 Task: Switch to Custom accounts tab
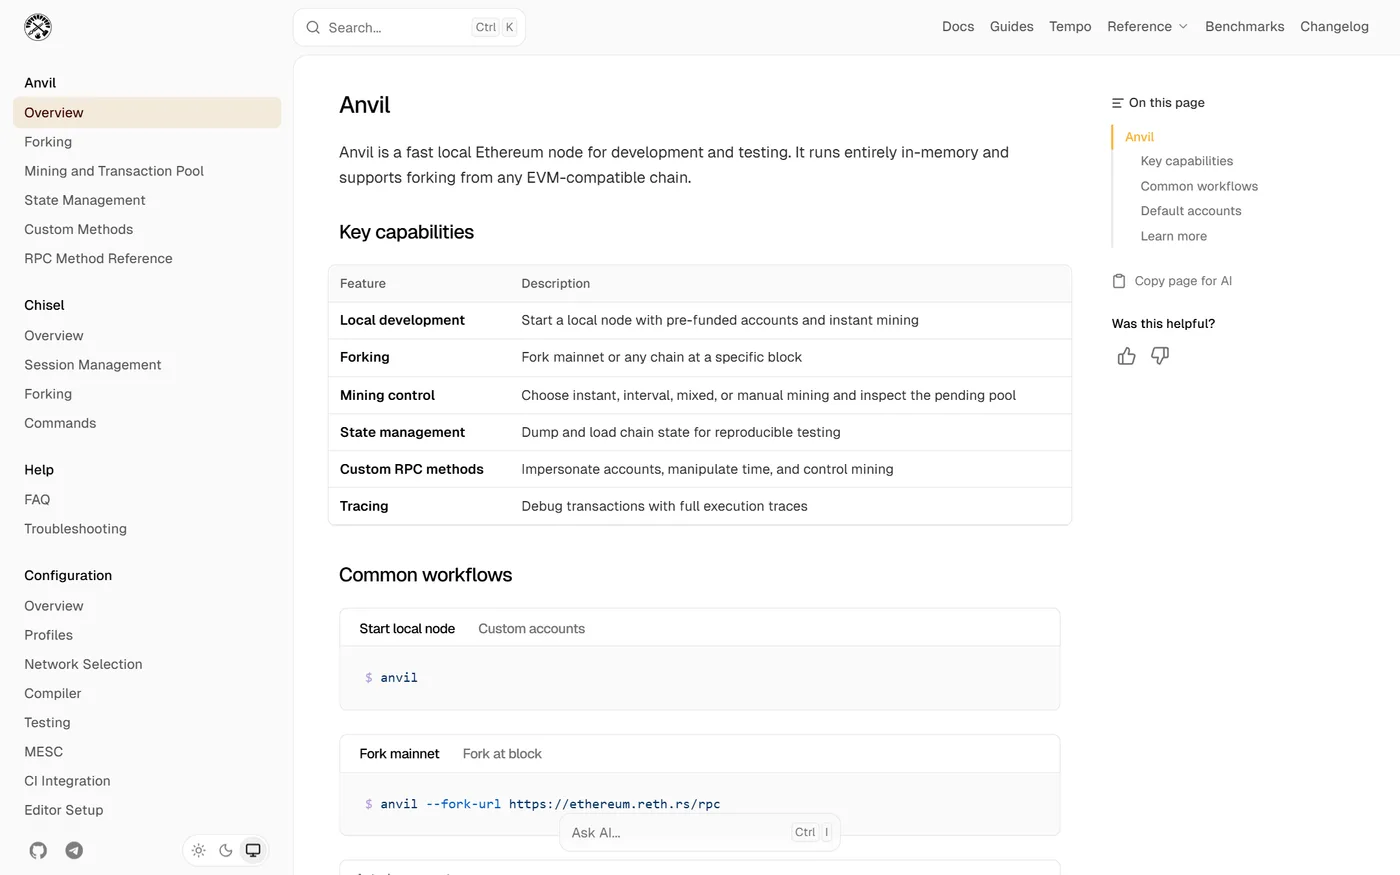coord(531,629)
